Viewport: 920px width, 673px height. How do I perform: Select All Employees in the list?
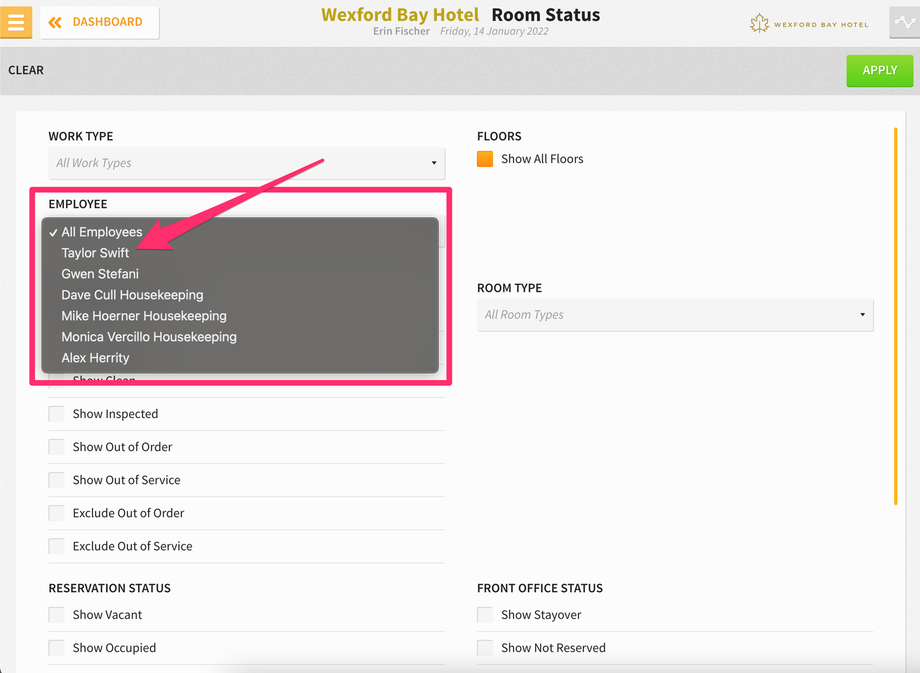(x=240, y=232)
